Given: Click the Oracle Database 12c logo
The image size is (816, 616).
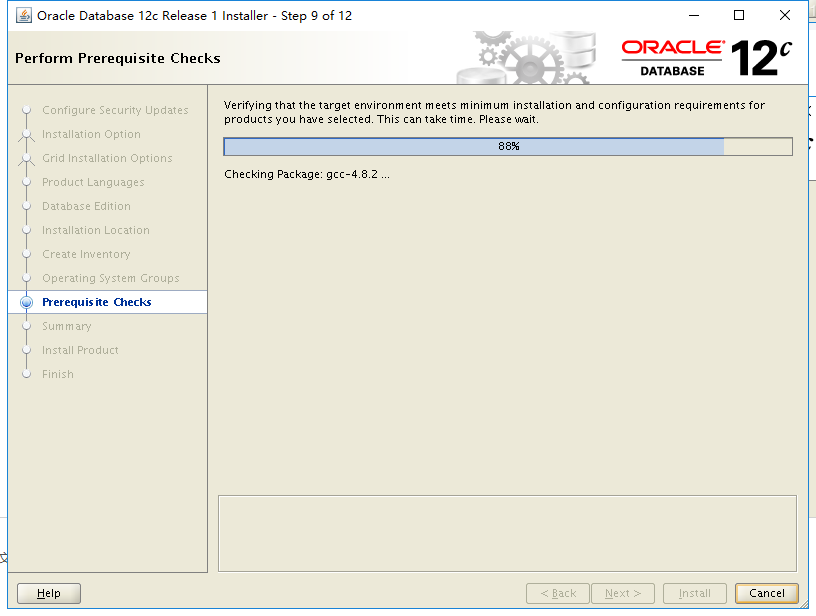Looking at the screenshot, I should (x=707, y=58).
